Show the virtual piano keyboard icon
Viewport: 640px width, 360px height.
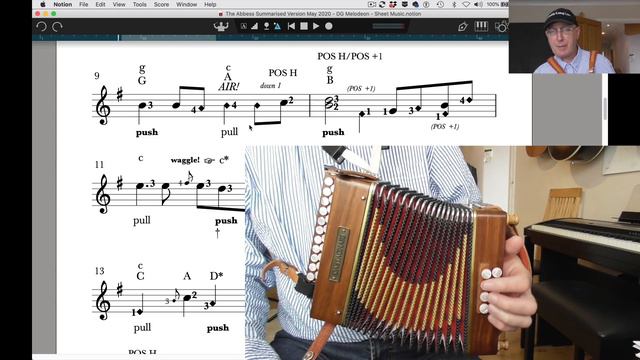(x=481, y=26)
